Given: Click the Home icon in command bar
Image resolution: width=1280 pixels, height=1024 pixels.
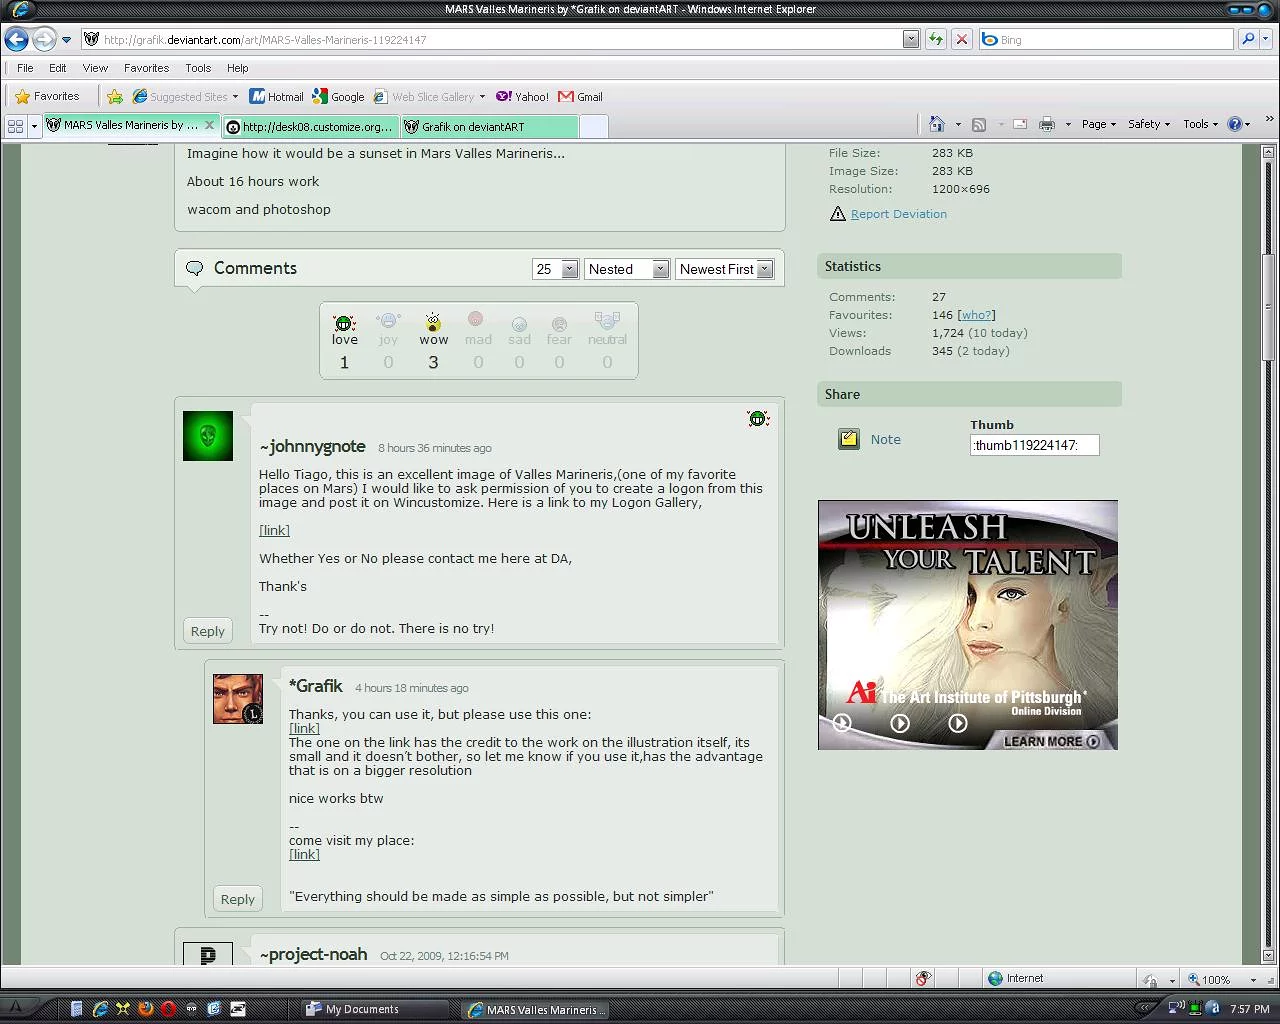Looking at the screenshot, I should (936, 124).
